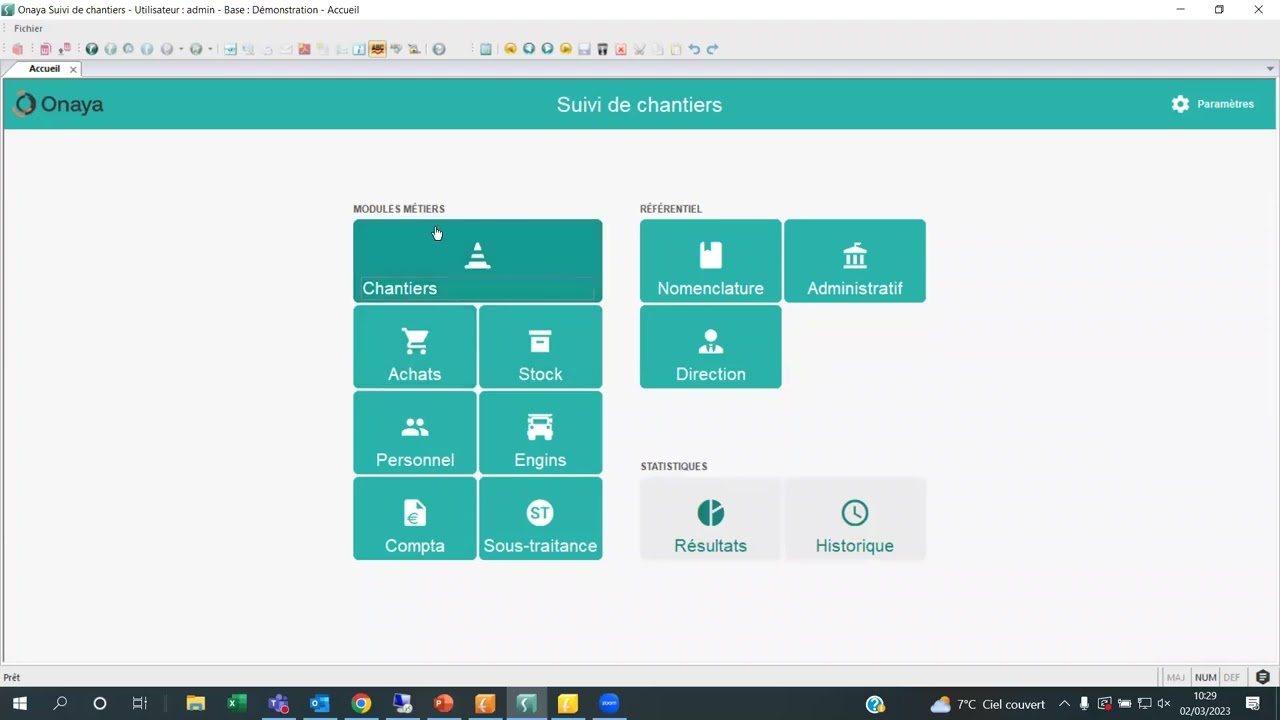Viewport: 1280px width, 720px height.
Task: Click the MODULES MÉTIERS heading
Action: [x=399, y=209]
